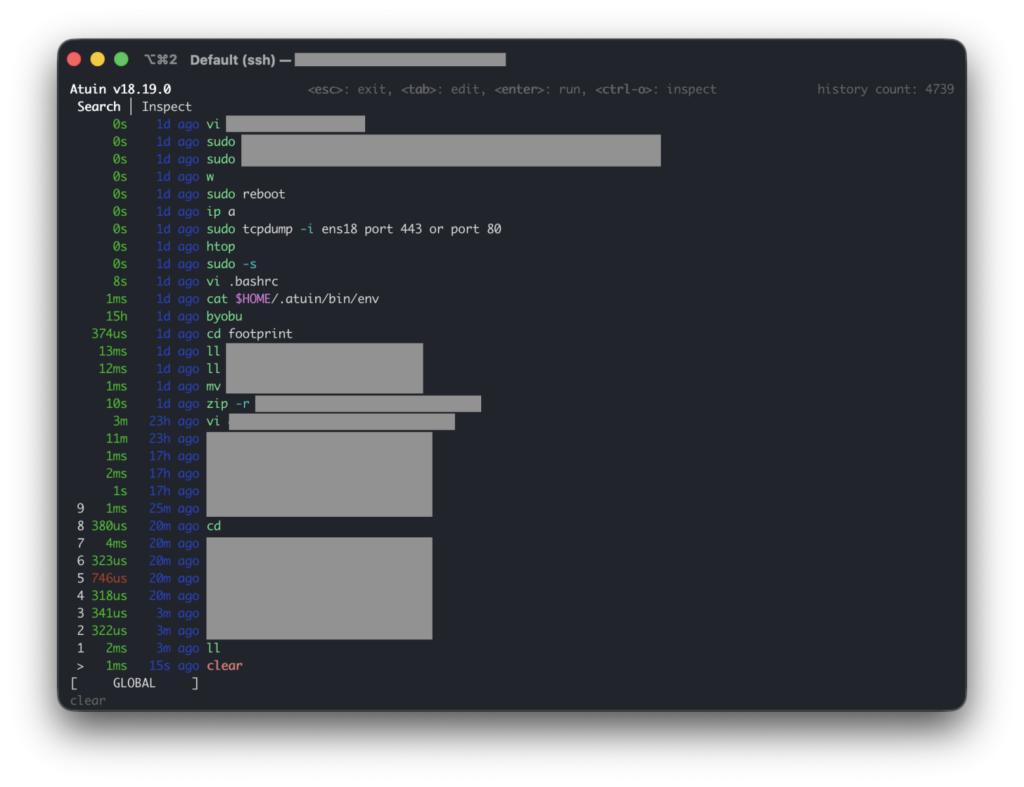
Task: Select the 'htop' history entry
Action: coord(221,247)
